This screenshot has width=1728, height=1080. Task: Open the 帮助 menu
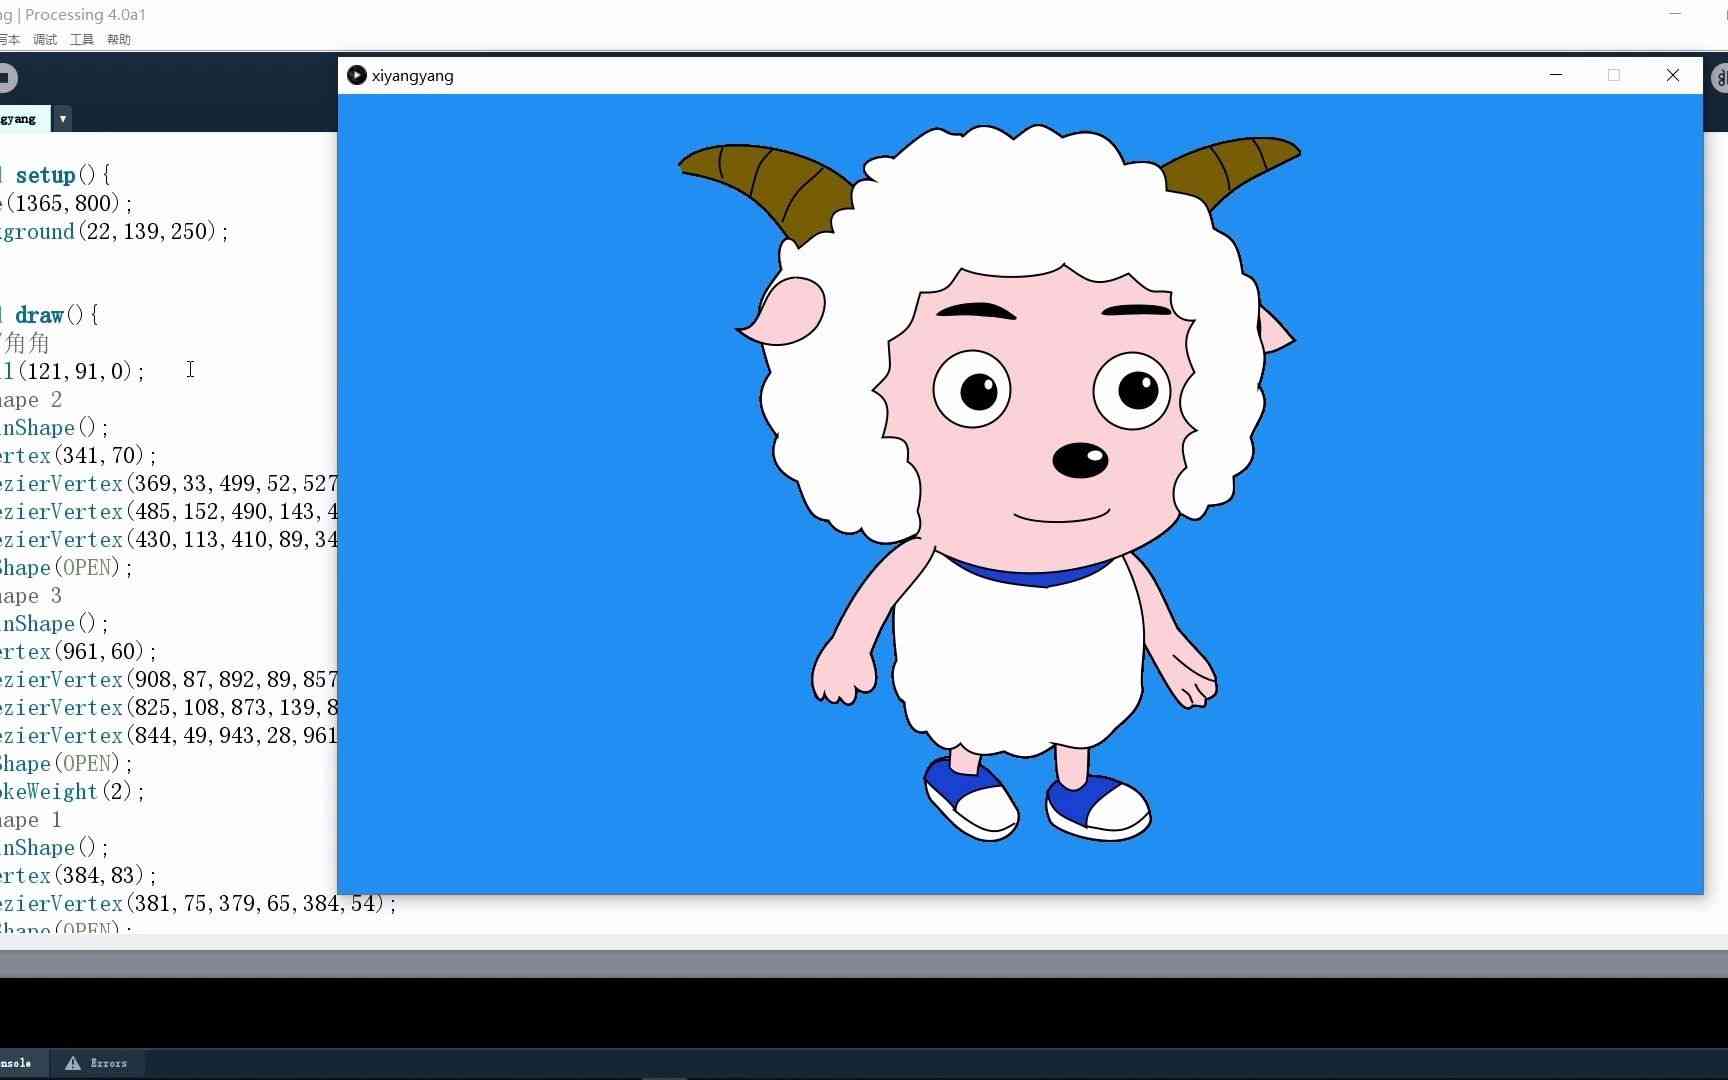(x=119, y=40)
